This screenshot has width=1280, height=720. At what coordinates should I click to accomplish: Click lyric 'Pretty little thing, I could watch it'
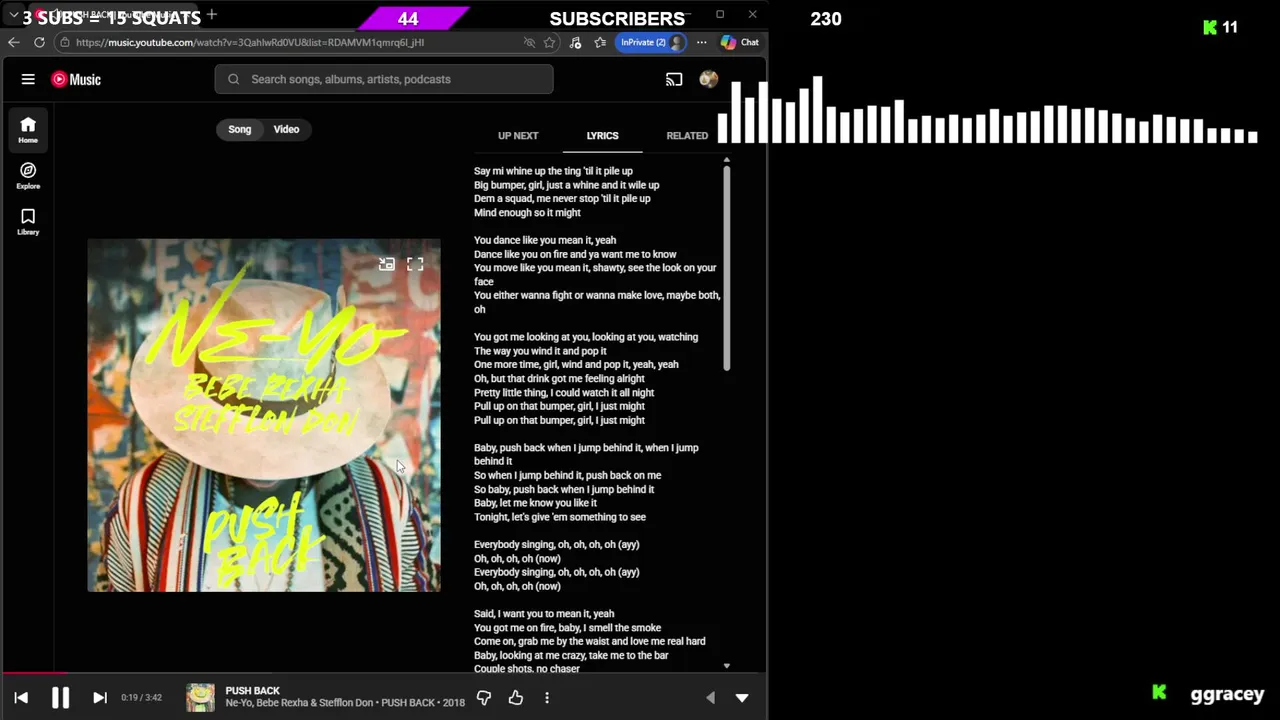(x=564, y=393)
